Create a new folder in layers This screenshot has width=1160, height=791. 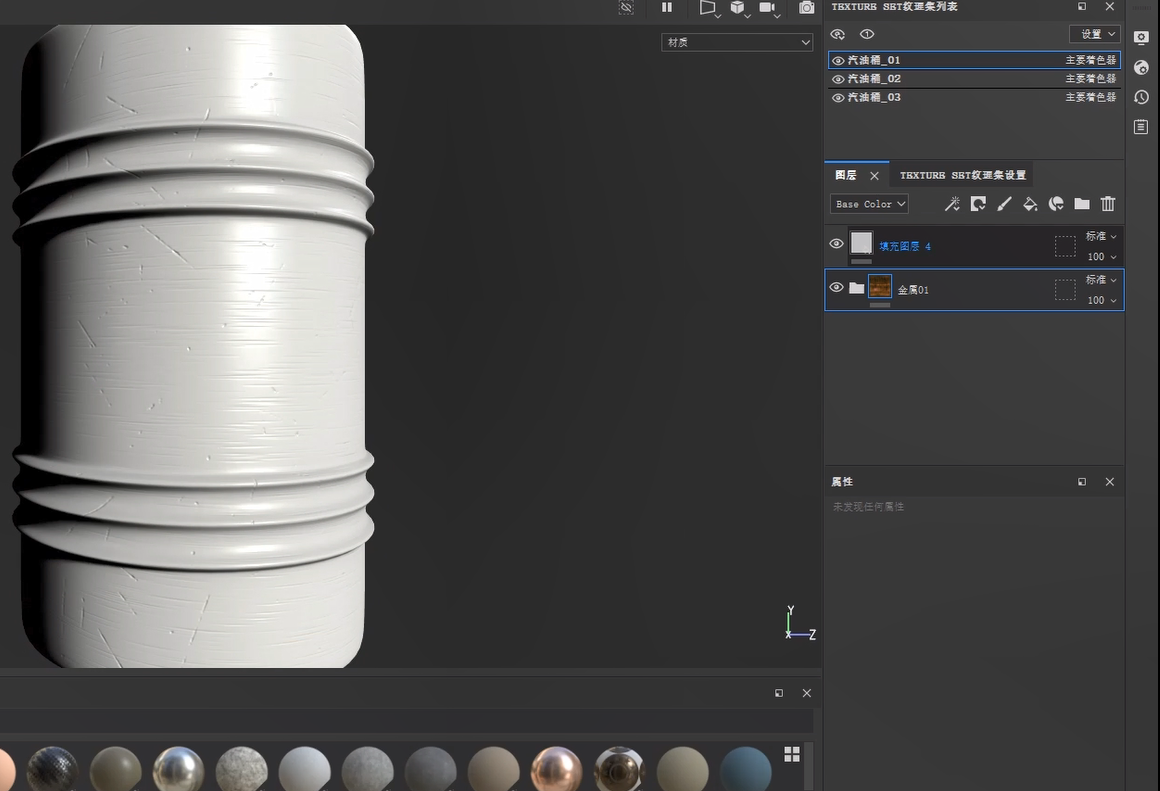click(1082, 204)
